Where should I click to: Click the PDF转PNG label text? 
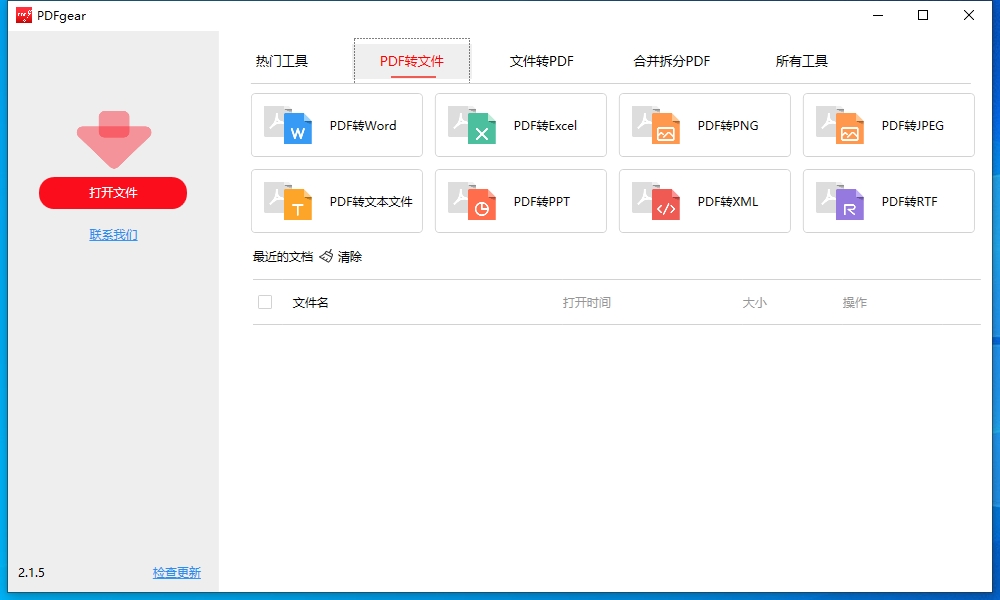(728, 126)
